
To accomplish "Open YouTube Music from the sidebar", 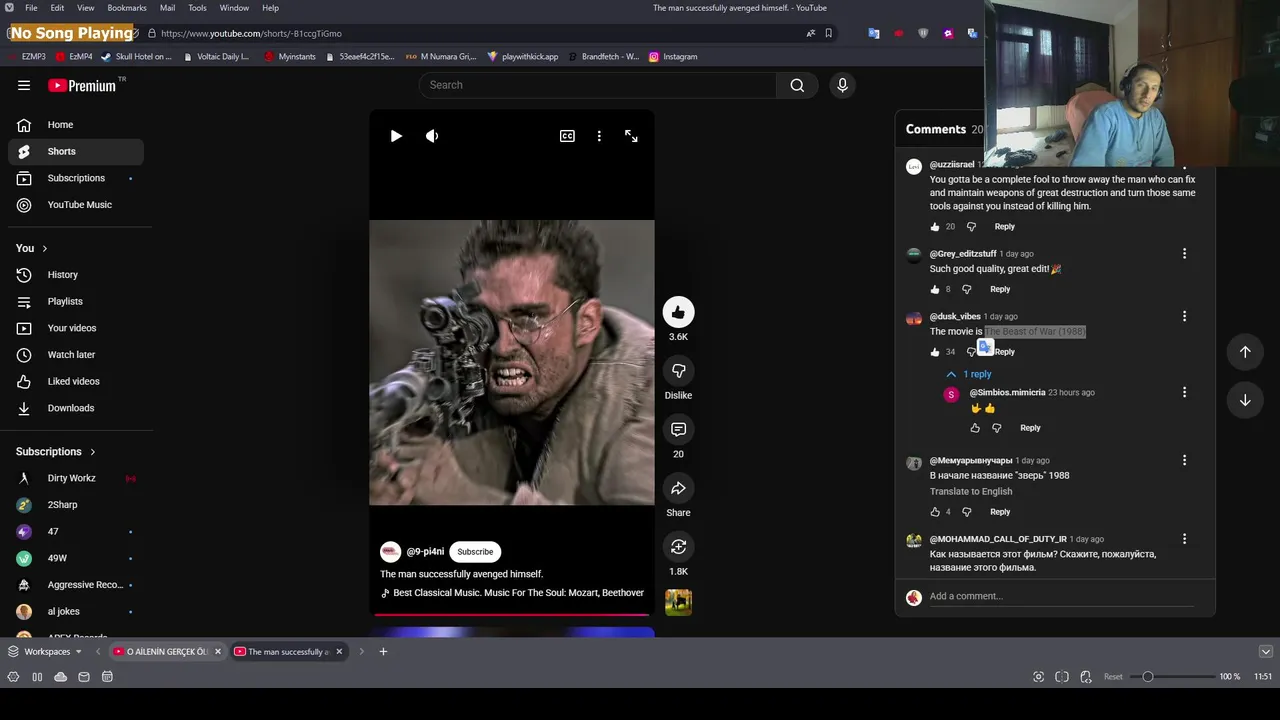I will pos(76,205).
